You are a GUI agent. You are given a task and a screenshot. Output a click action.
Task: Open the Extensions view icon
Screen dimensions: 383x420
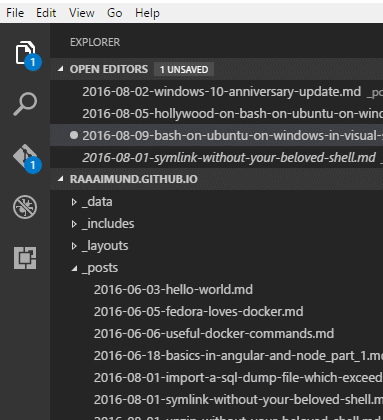25,258
